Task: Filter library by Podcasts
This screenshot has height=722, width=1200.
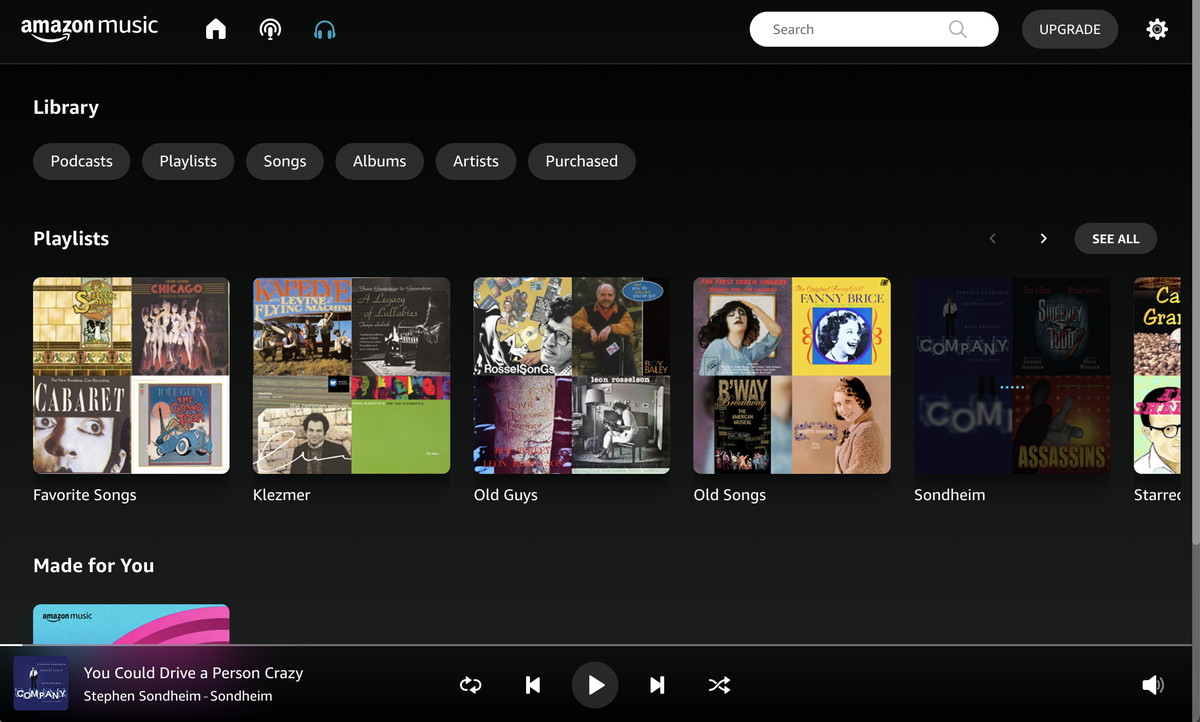Action: [x=82, y=161]
